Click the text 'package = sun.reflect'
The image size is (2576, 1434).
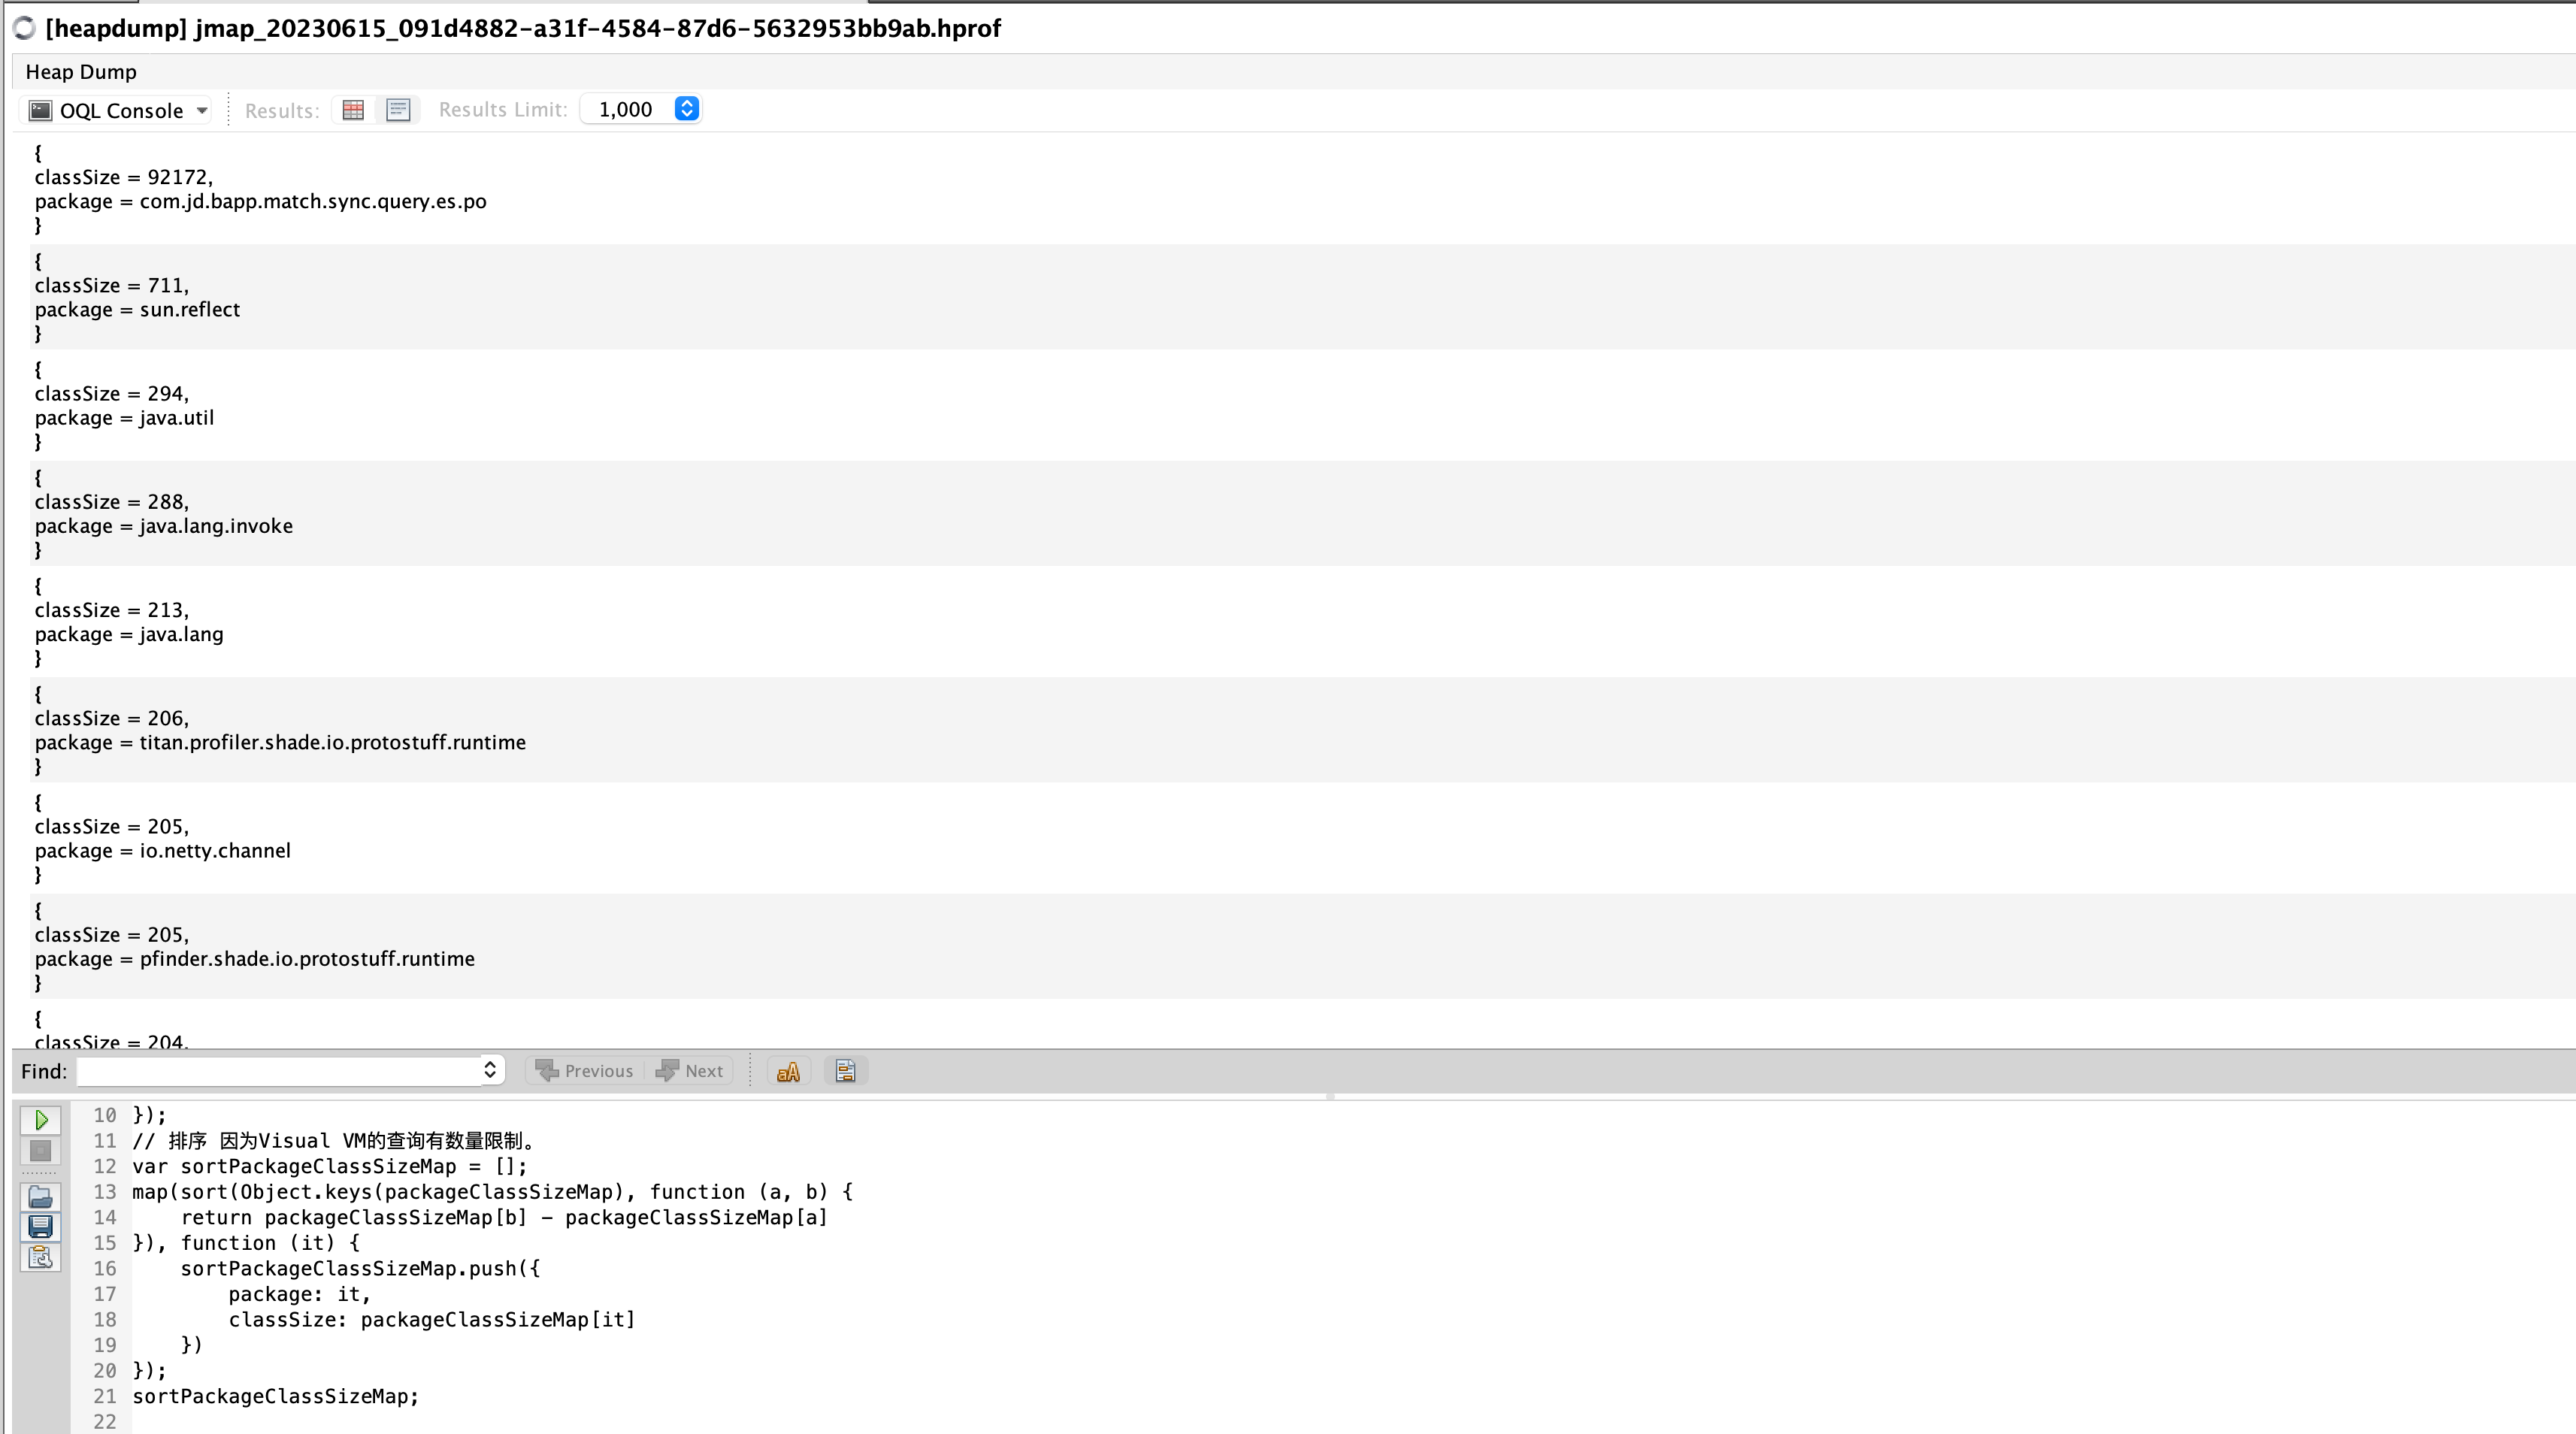coord(137,310)
